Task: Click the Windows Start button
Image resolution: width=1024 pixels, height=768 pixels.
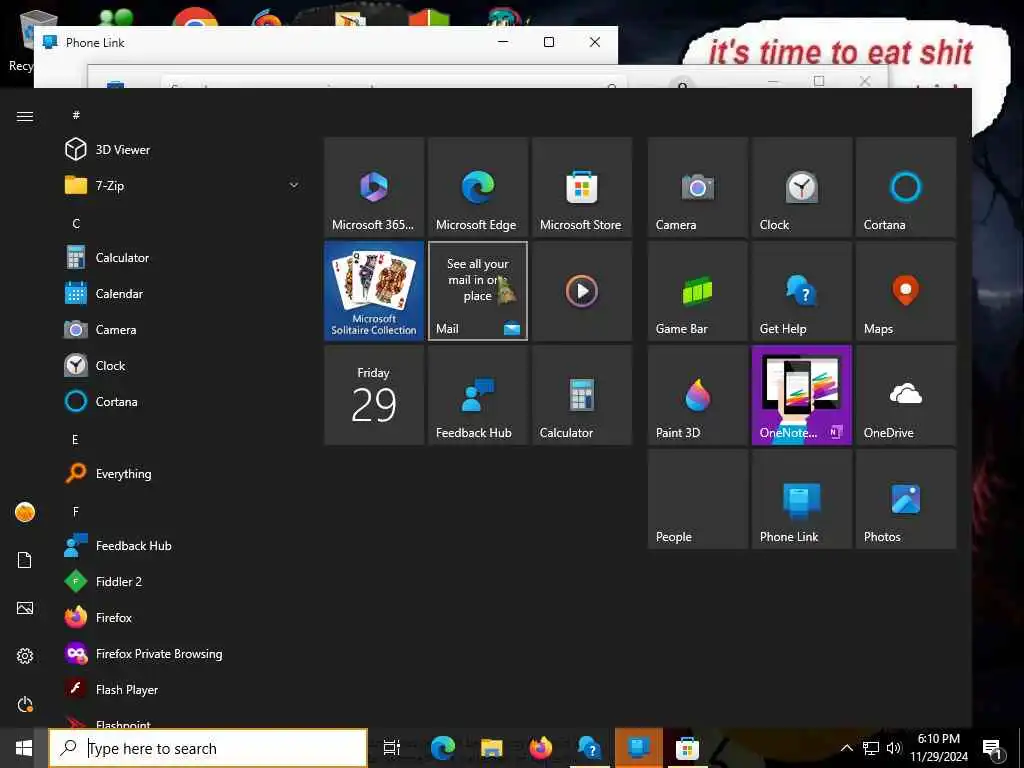Action: click(24, 748)
